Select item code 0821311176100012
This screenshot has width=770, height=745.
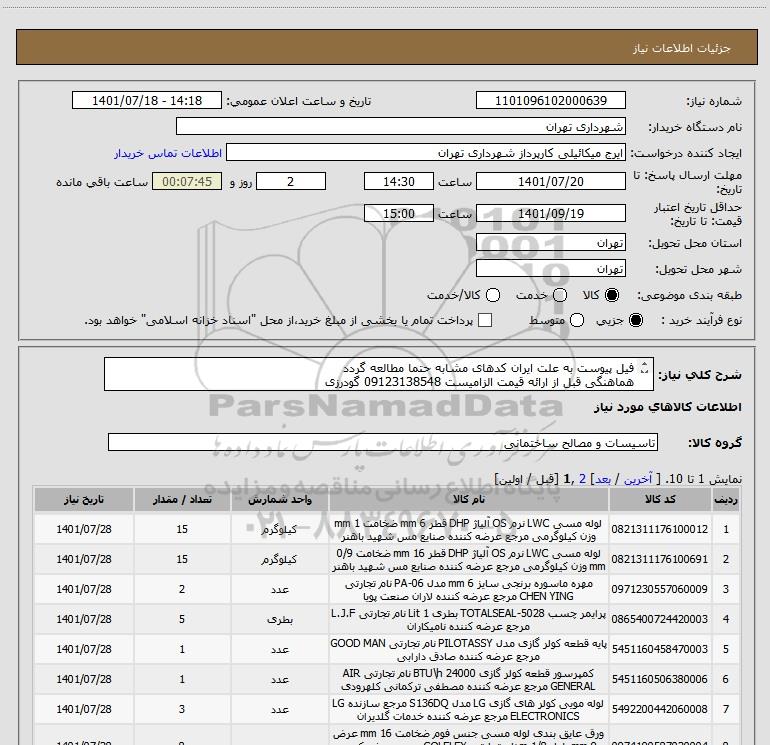pyautogui.click(x=660, y=529)
